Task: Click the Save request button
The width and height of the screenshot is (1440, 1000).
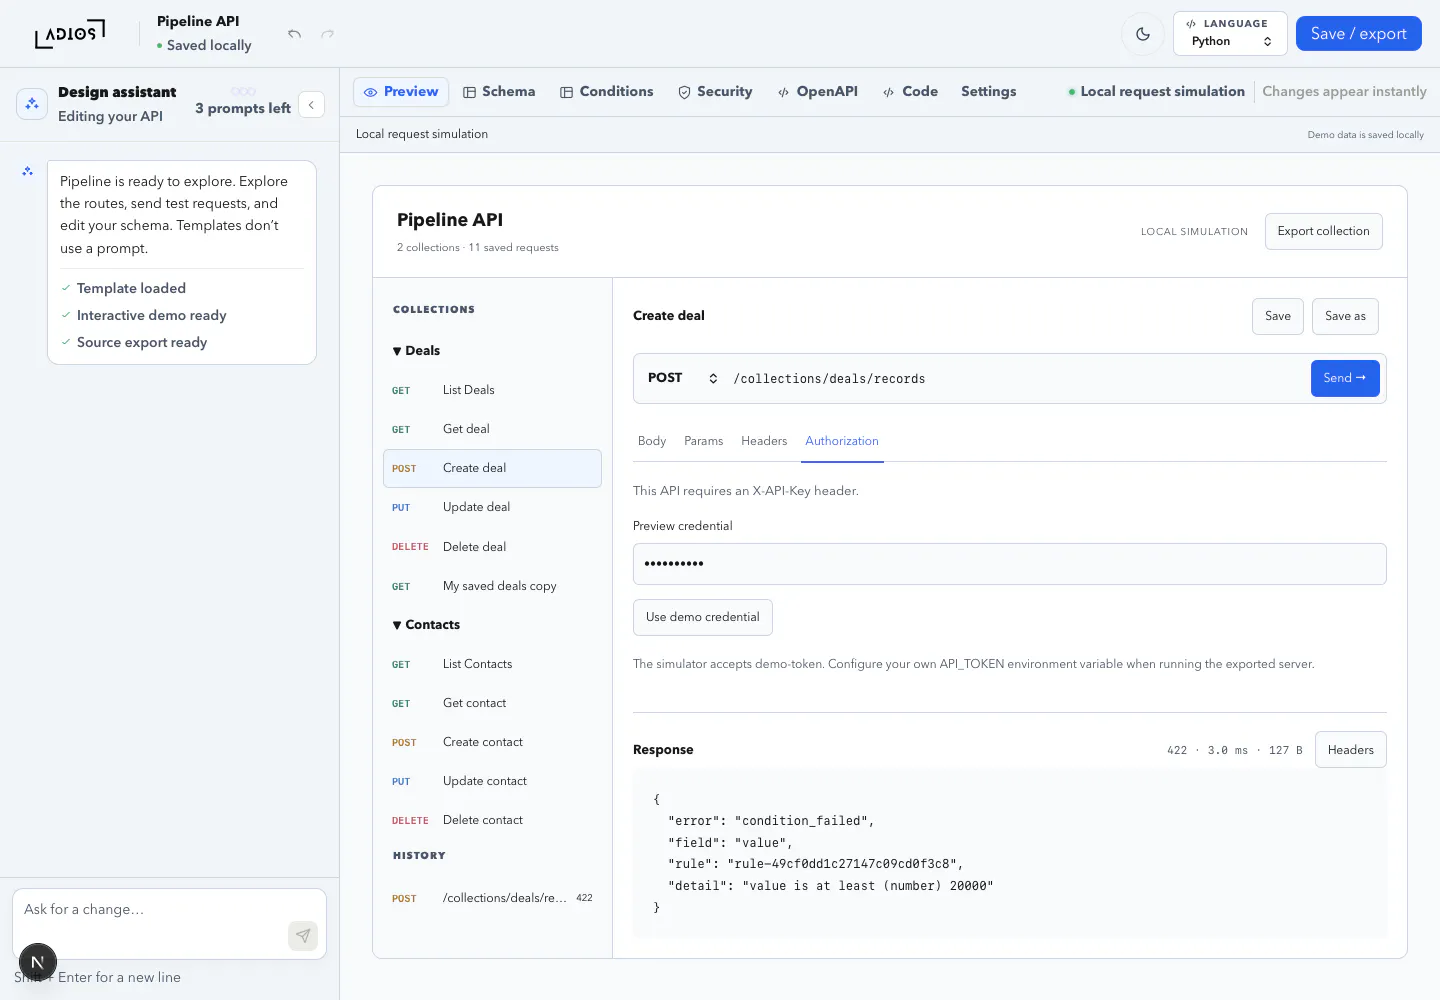Action: [x=1278, y=316]
